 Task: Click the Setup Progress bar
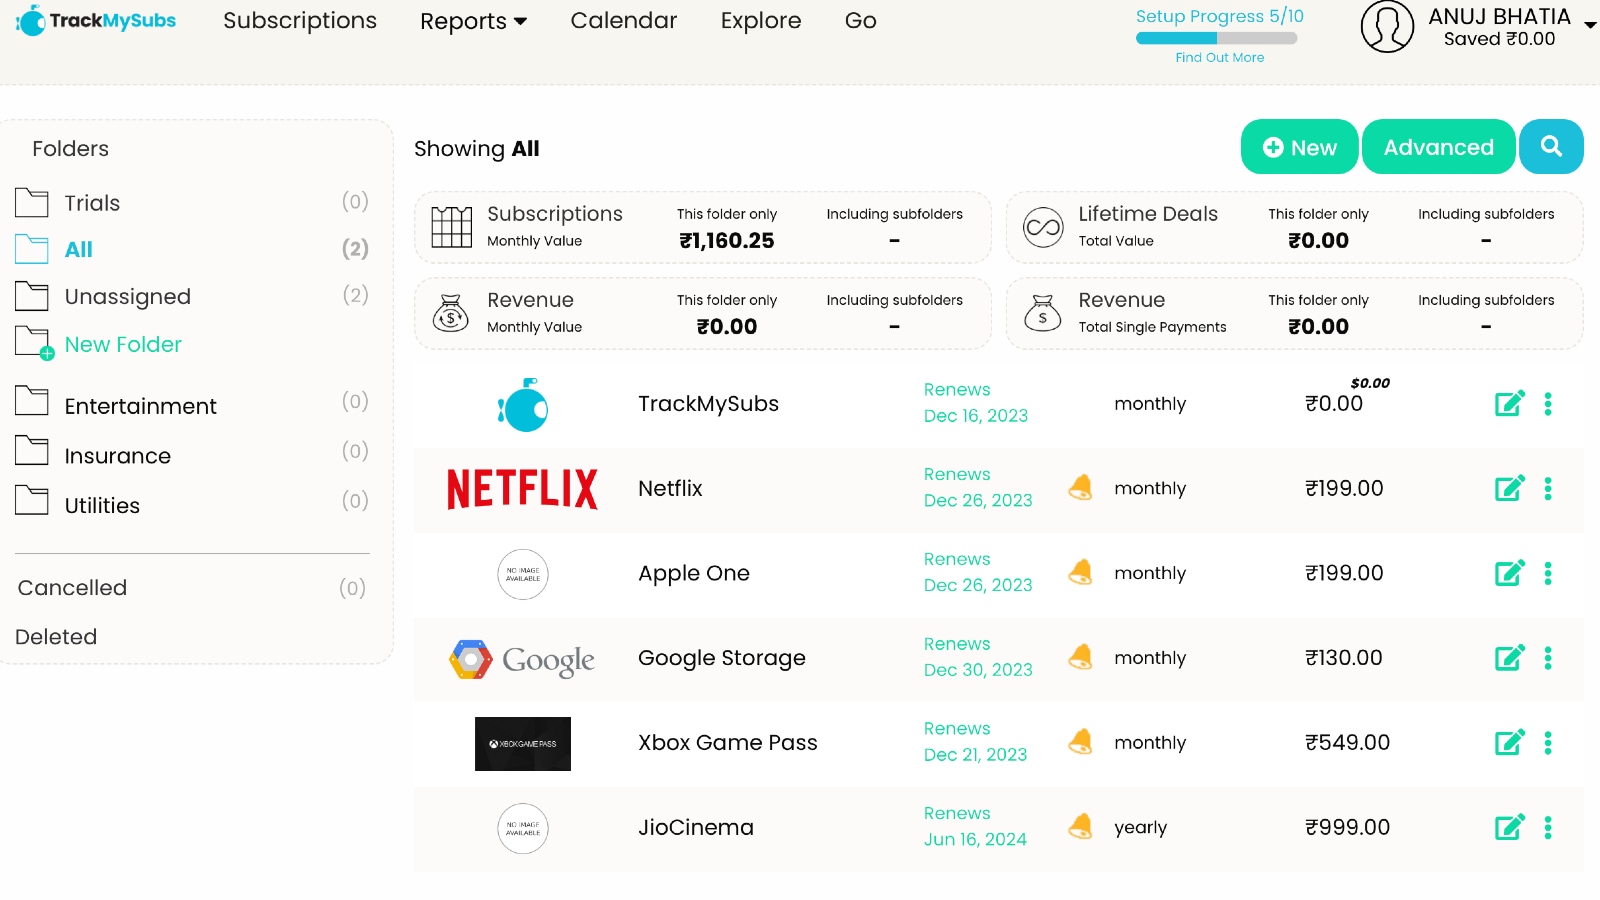point(1216,37)
